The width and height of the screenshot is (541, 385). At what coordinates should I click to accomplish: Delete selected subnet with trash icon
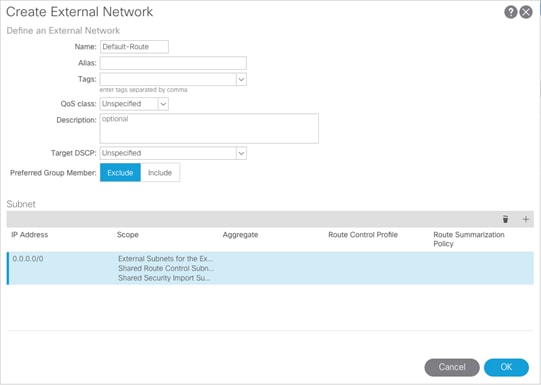[x=505, y=219]
